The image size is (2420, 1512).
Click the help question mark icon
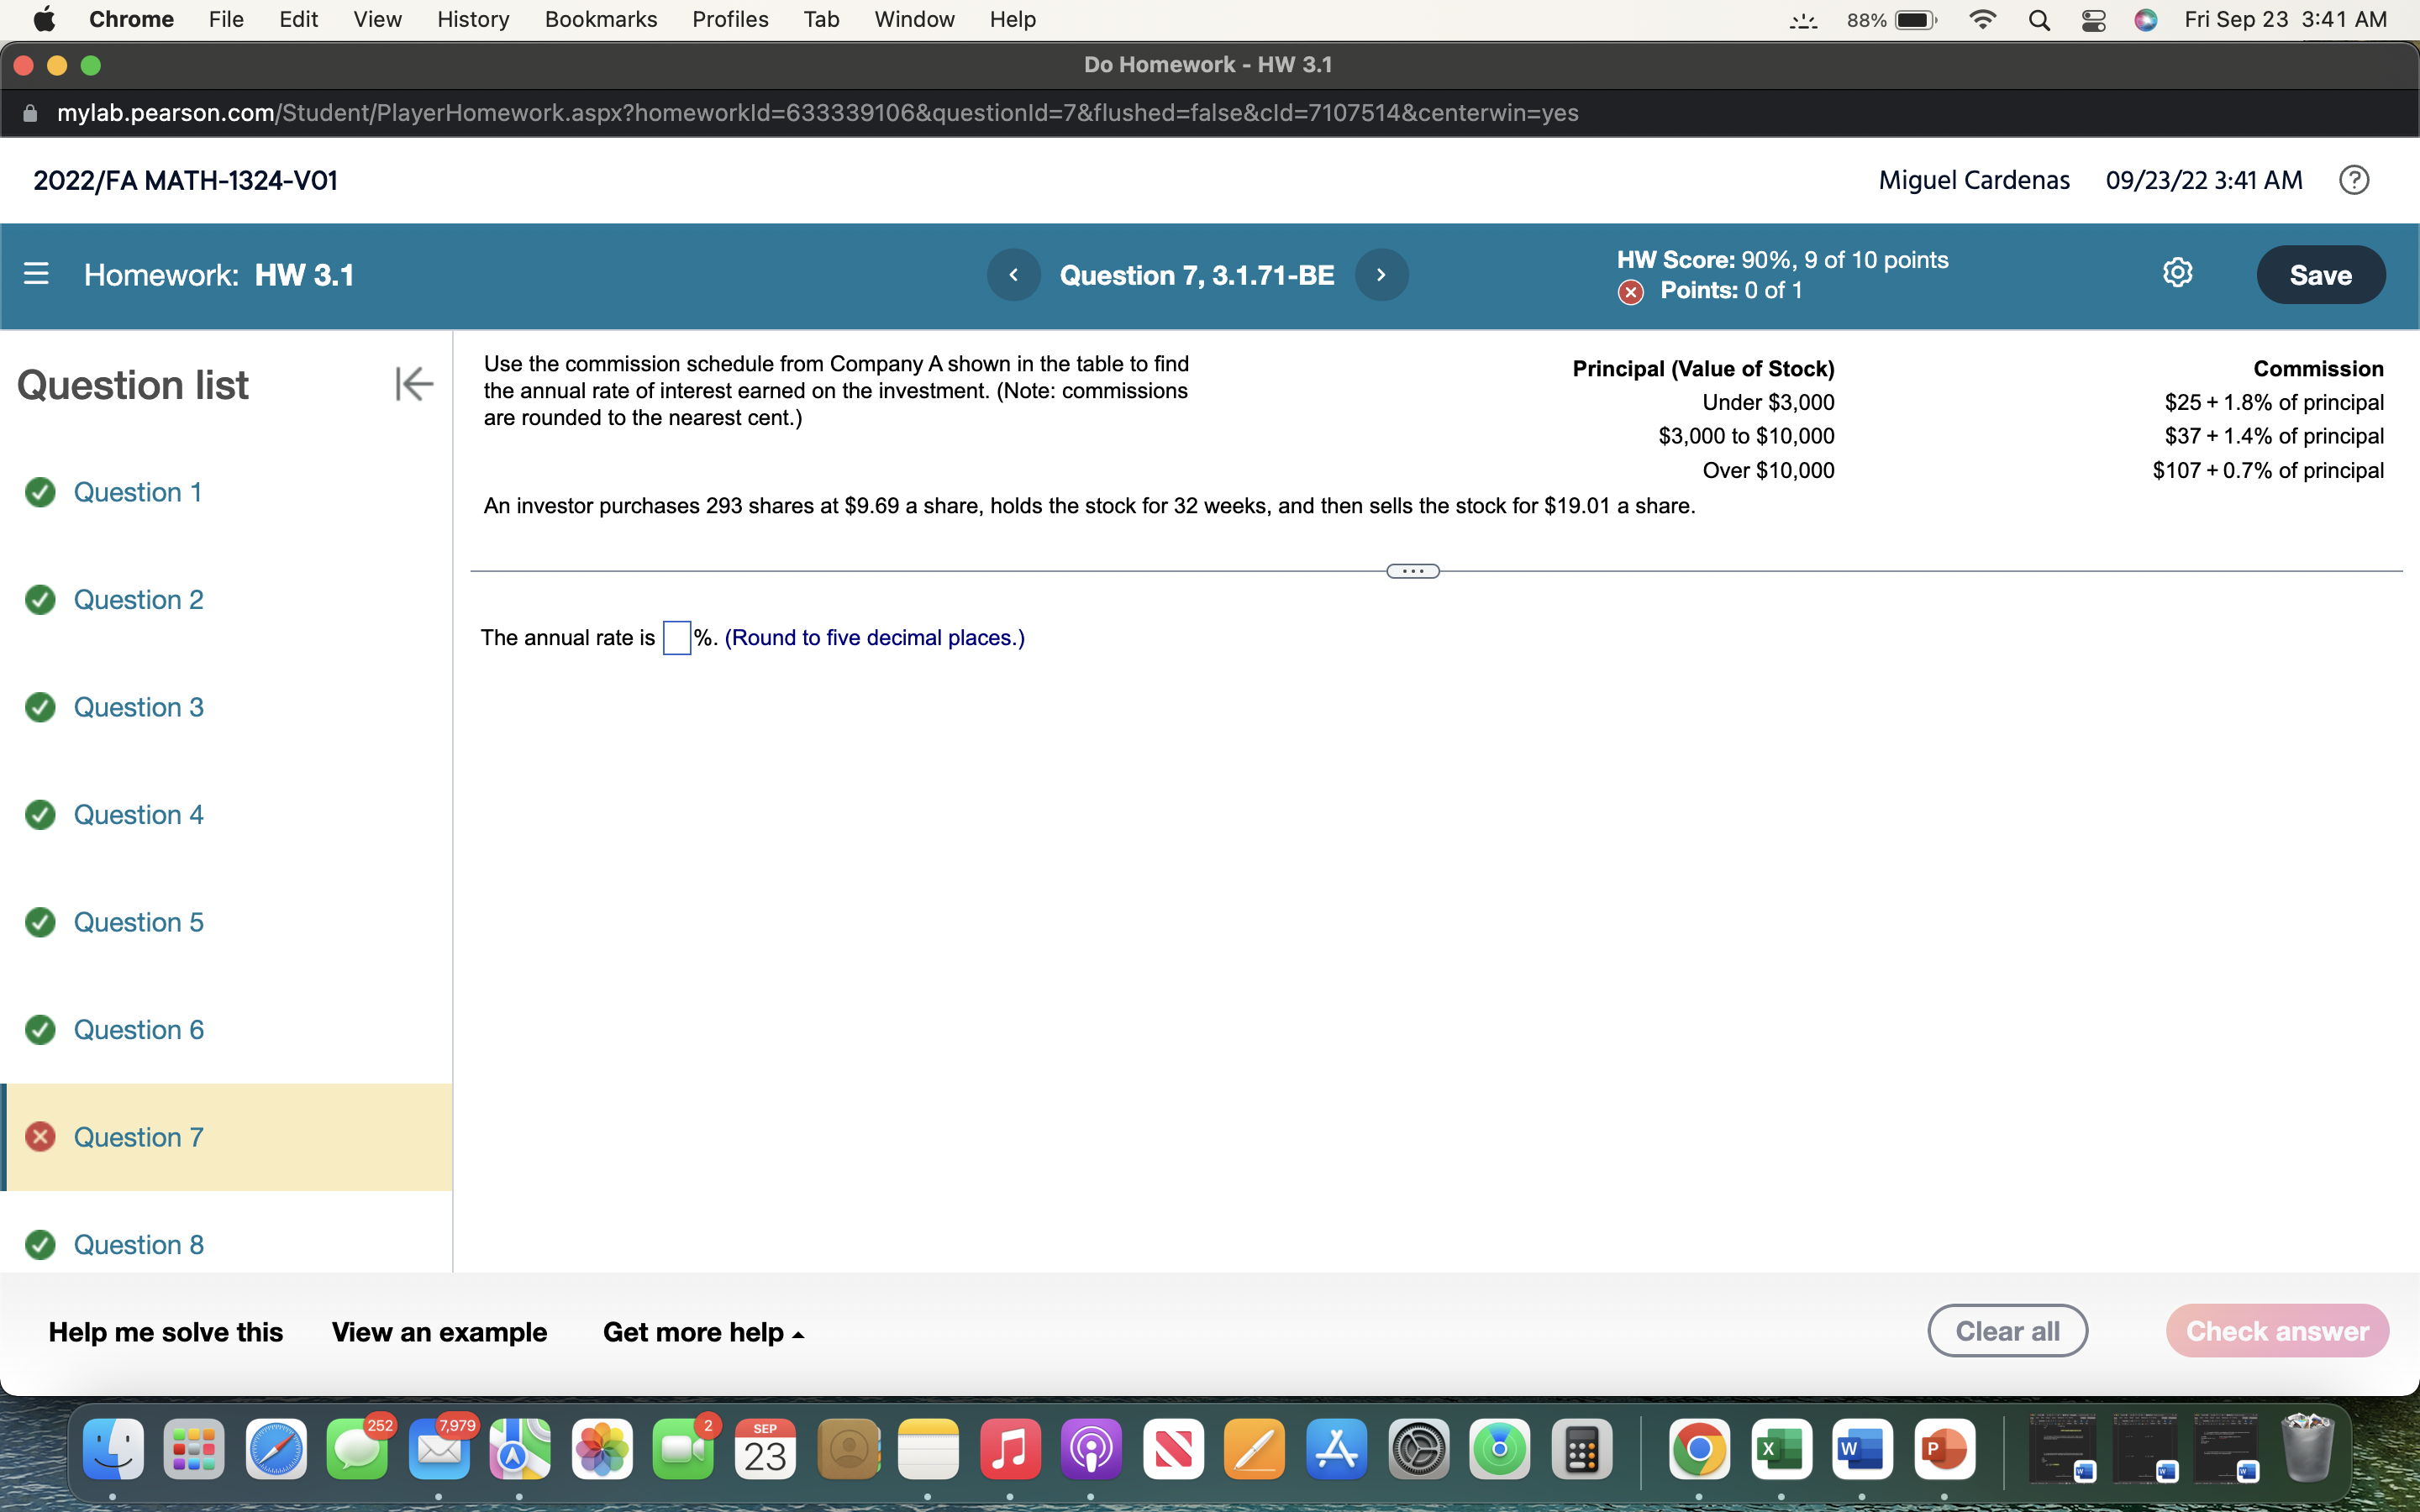click(2355, 179)
